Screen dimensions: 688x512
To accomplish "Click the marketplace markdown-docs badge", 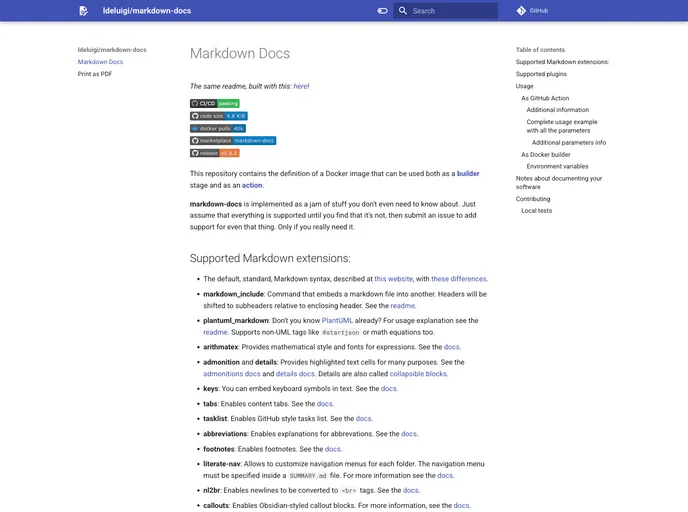I will tap(233, 140).
